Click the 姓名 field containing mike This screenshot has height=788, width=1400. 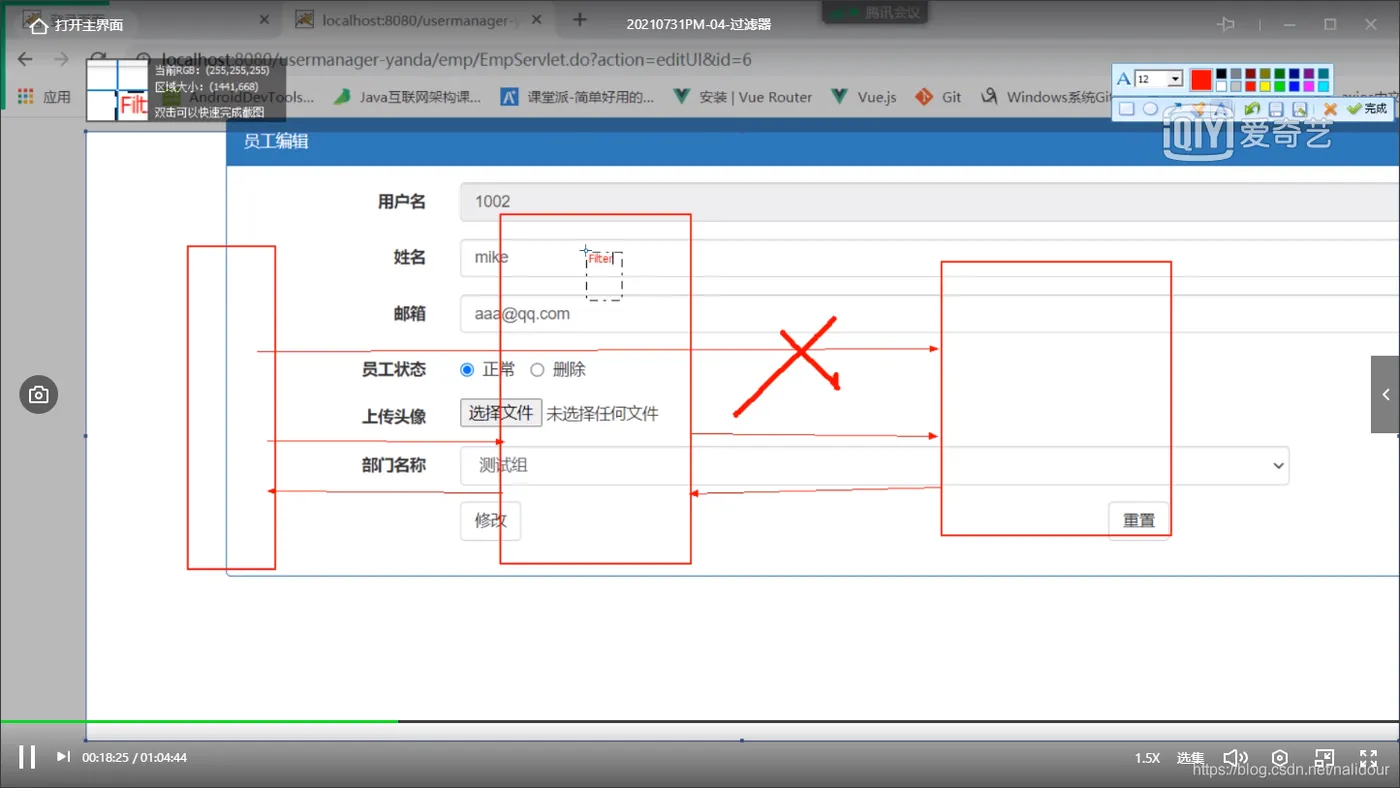[930, 257]
